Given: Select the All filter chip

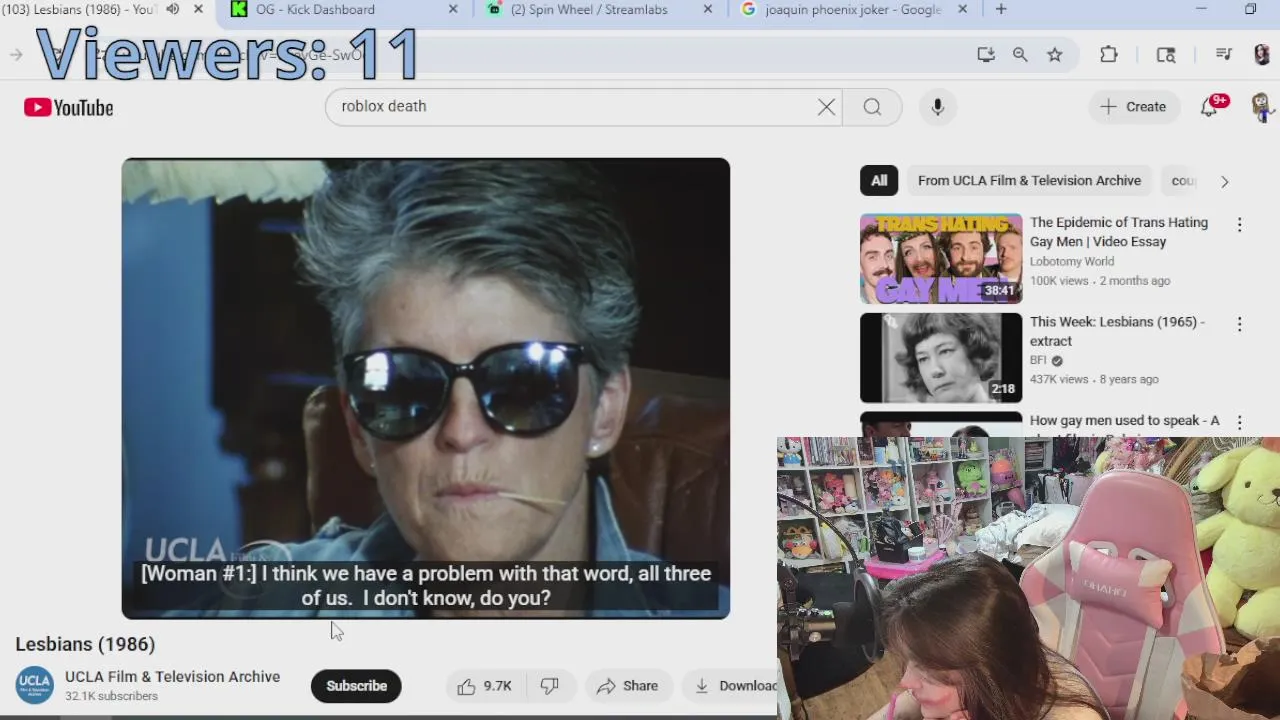Looking at the screenshot, I should (x=879, y=181).
